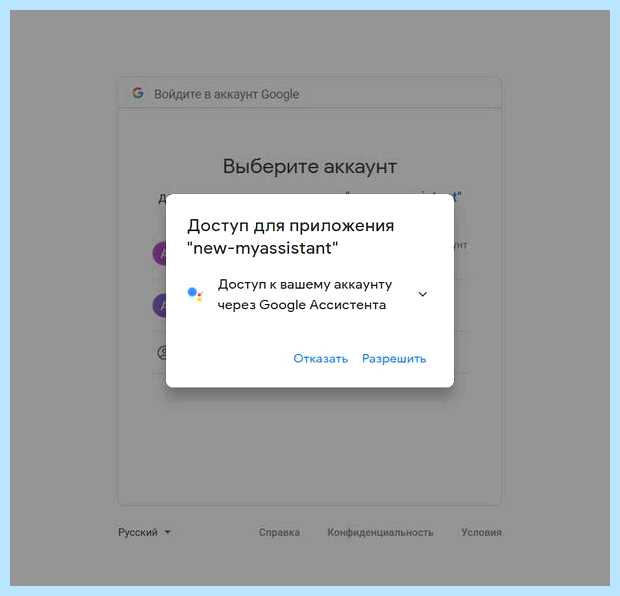
Task: Click the Google Assistant icon in dialog
Action: point(195,294)
